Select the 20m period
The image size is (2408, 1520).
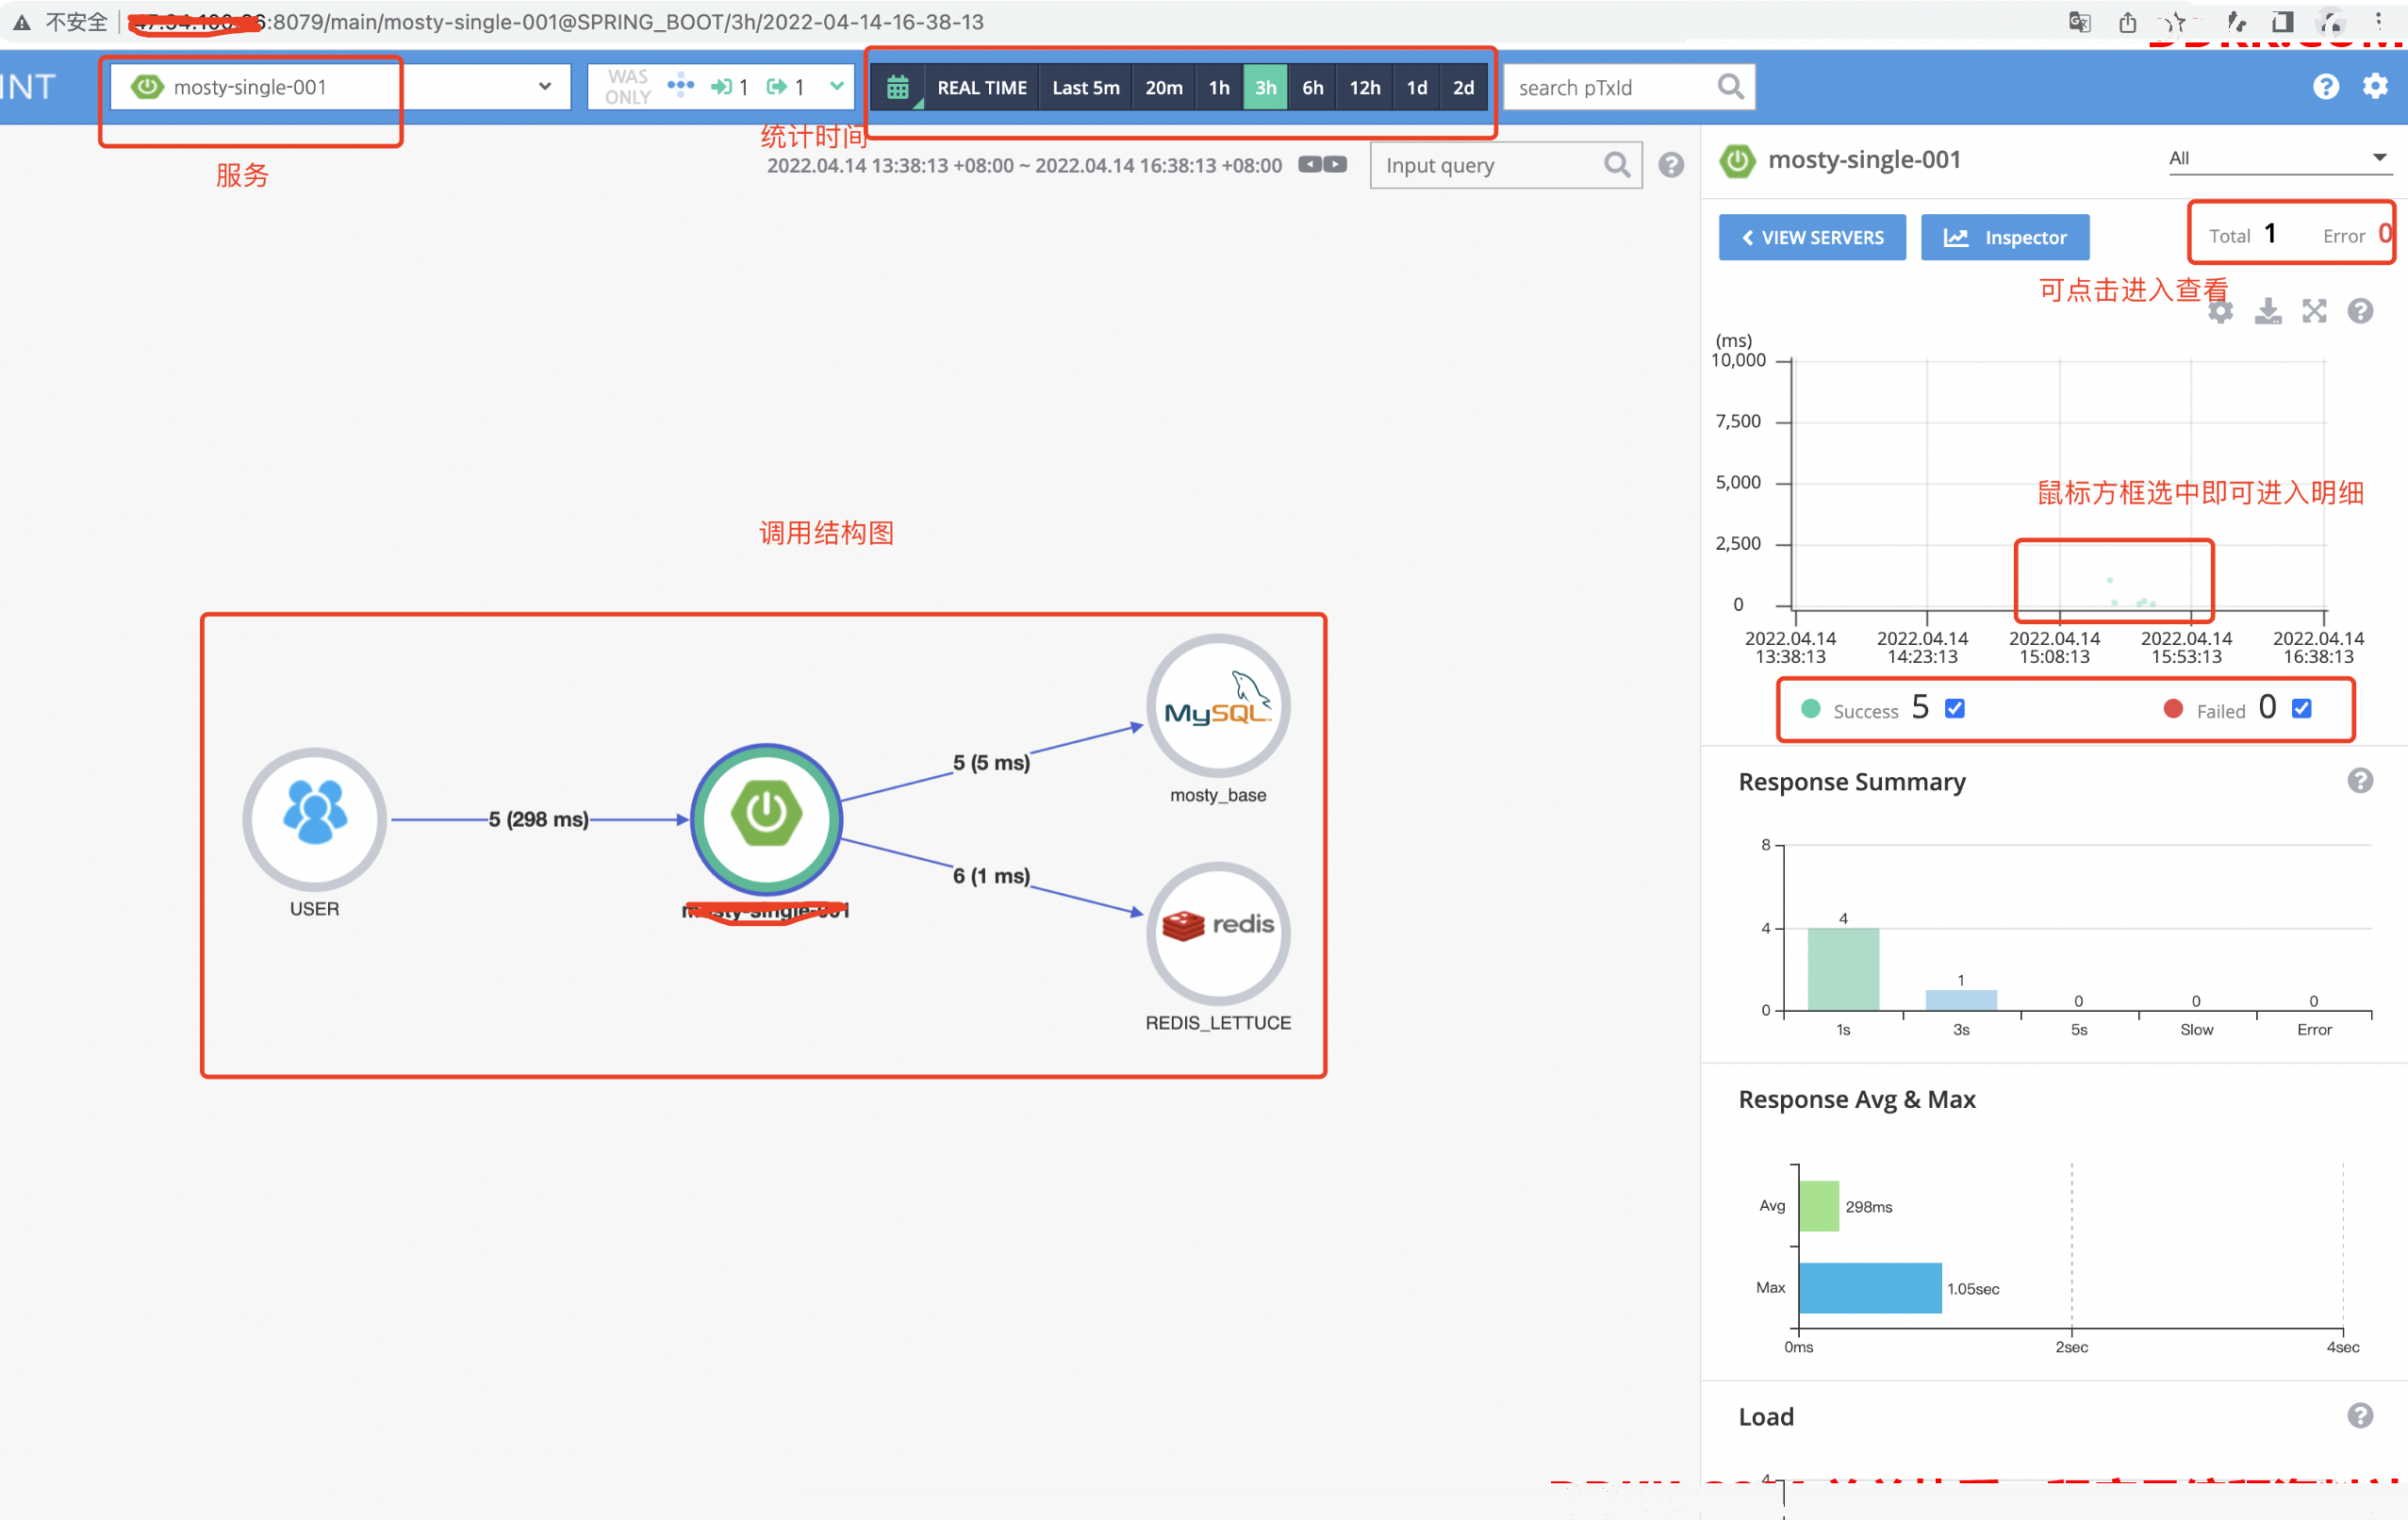point(1163,87)
